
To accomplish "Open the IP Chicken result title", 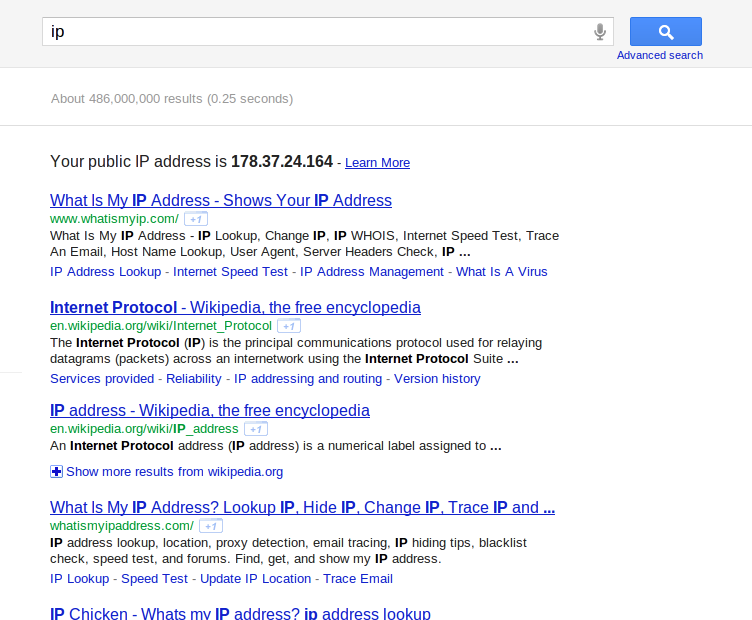I will tap(240, 613).
